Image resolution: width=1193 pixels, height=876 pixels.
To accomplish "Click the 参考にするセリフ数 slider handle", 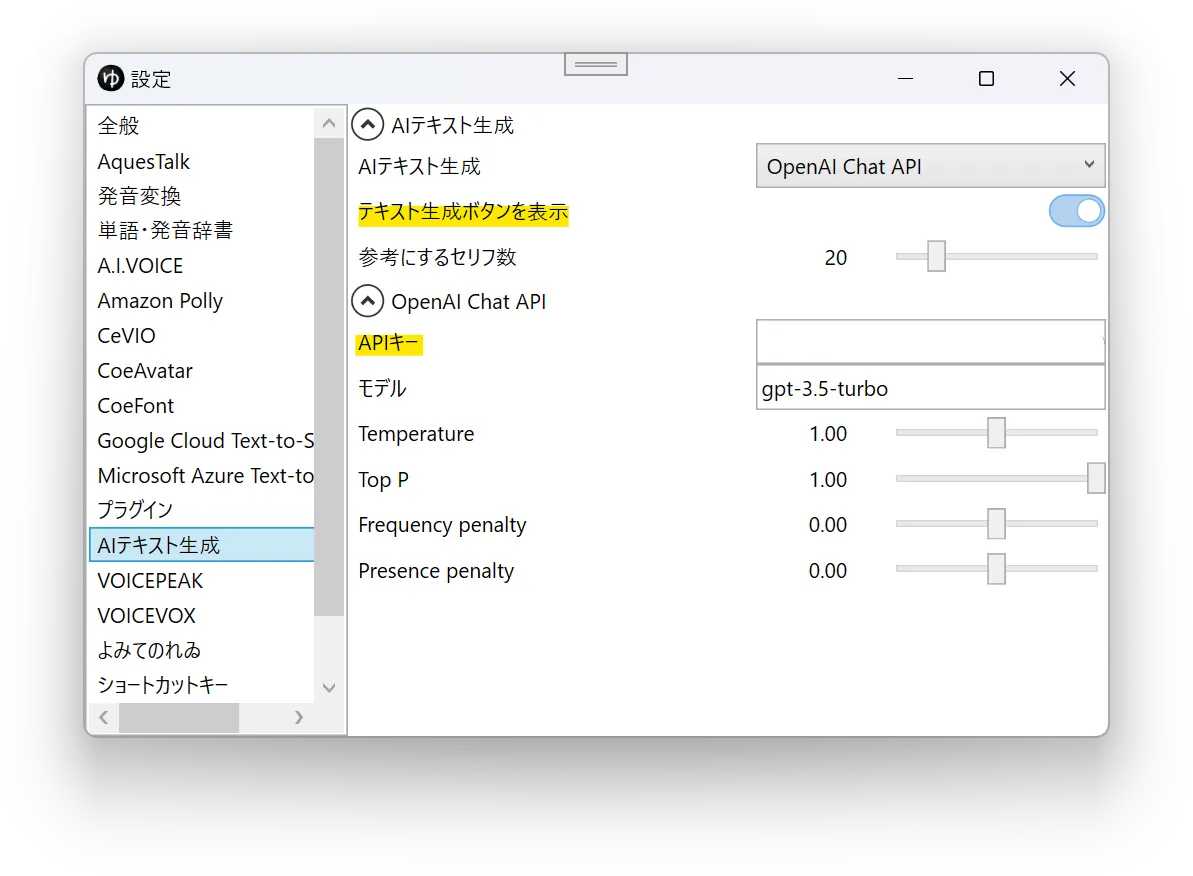I will point(936,256).
